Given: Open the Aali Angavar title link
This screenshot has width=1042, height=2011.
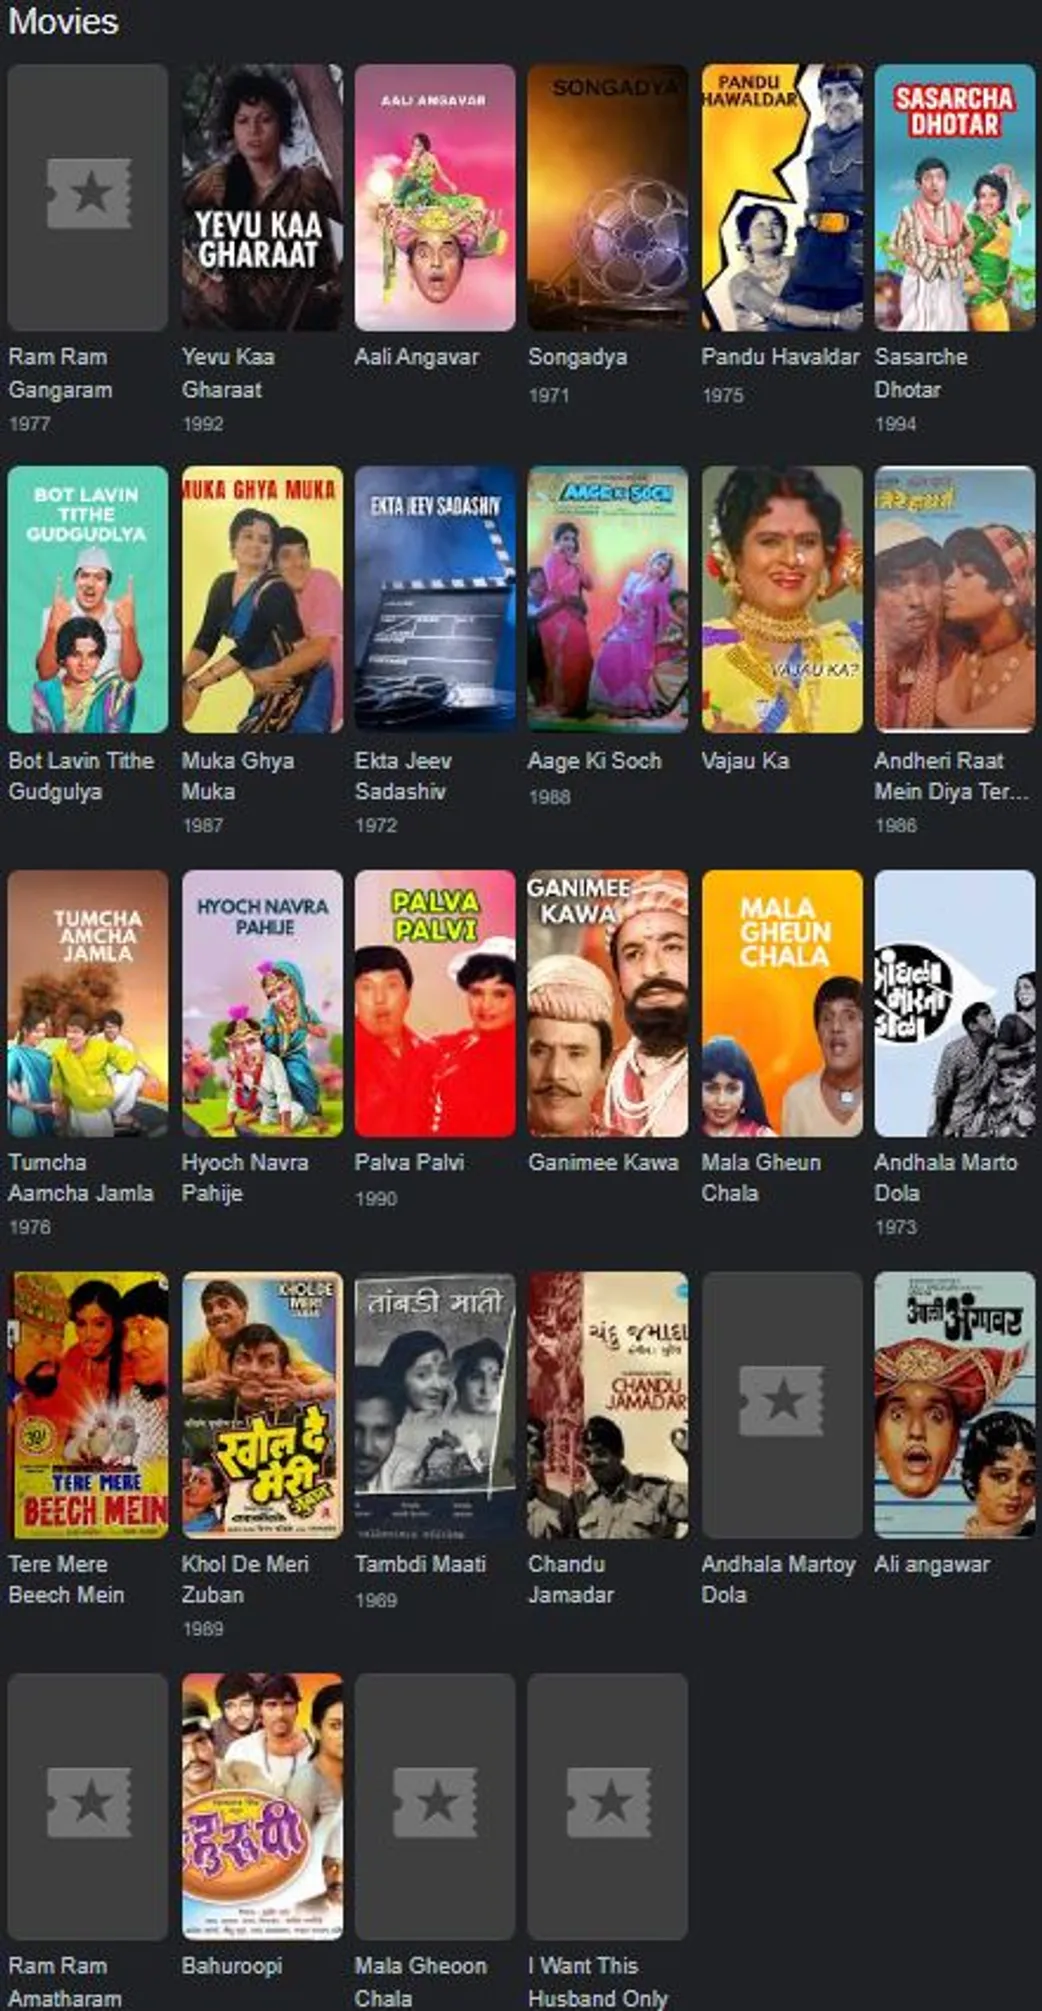Looking at the screenshot, I should pos(417,357).
